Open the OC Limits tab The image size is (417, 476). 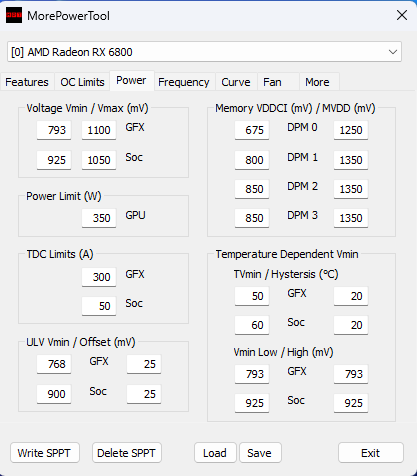pos(82,82)
